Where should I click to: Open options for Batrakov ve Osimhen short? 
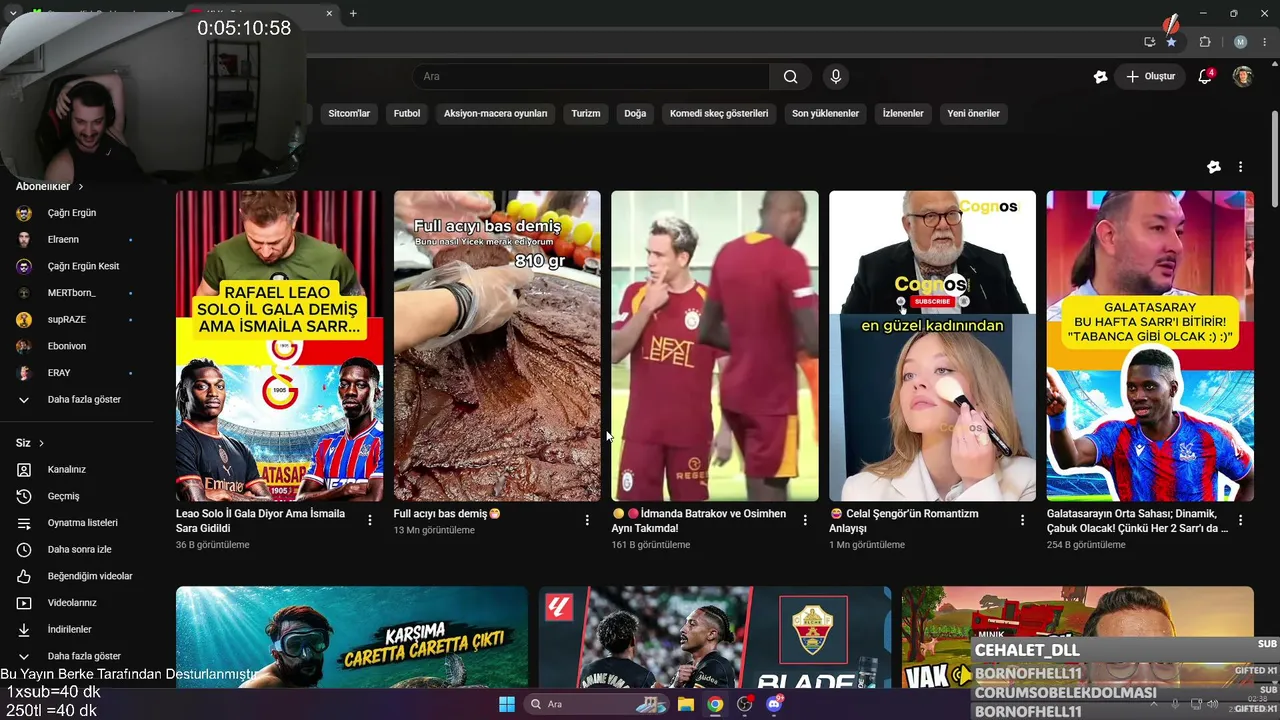(805, 520)
